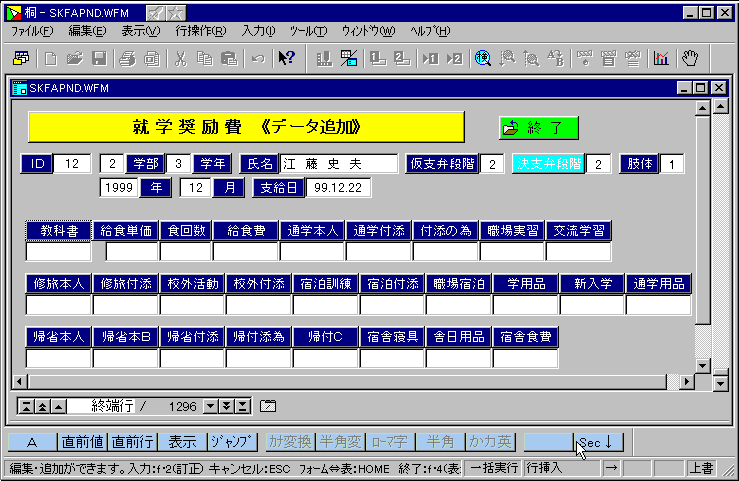
Task: Jump to first record using navigator button
Action: pos(27,406)
